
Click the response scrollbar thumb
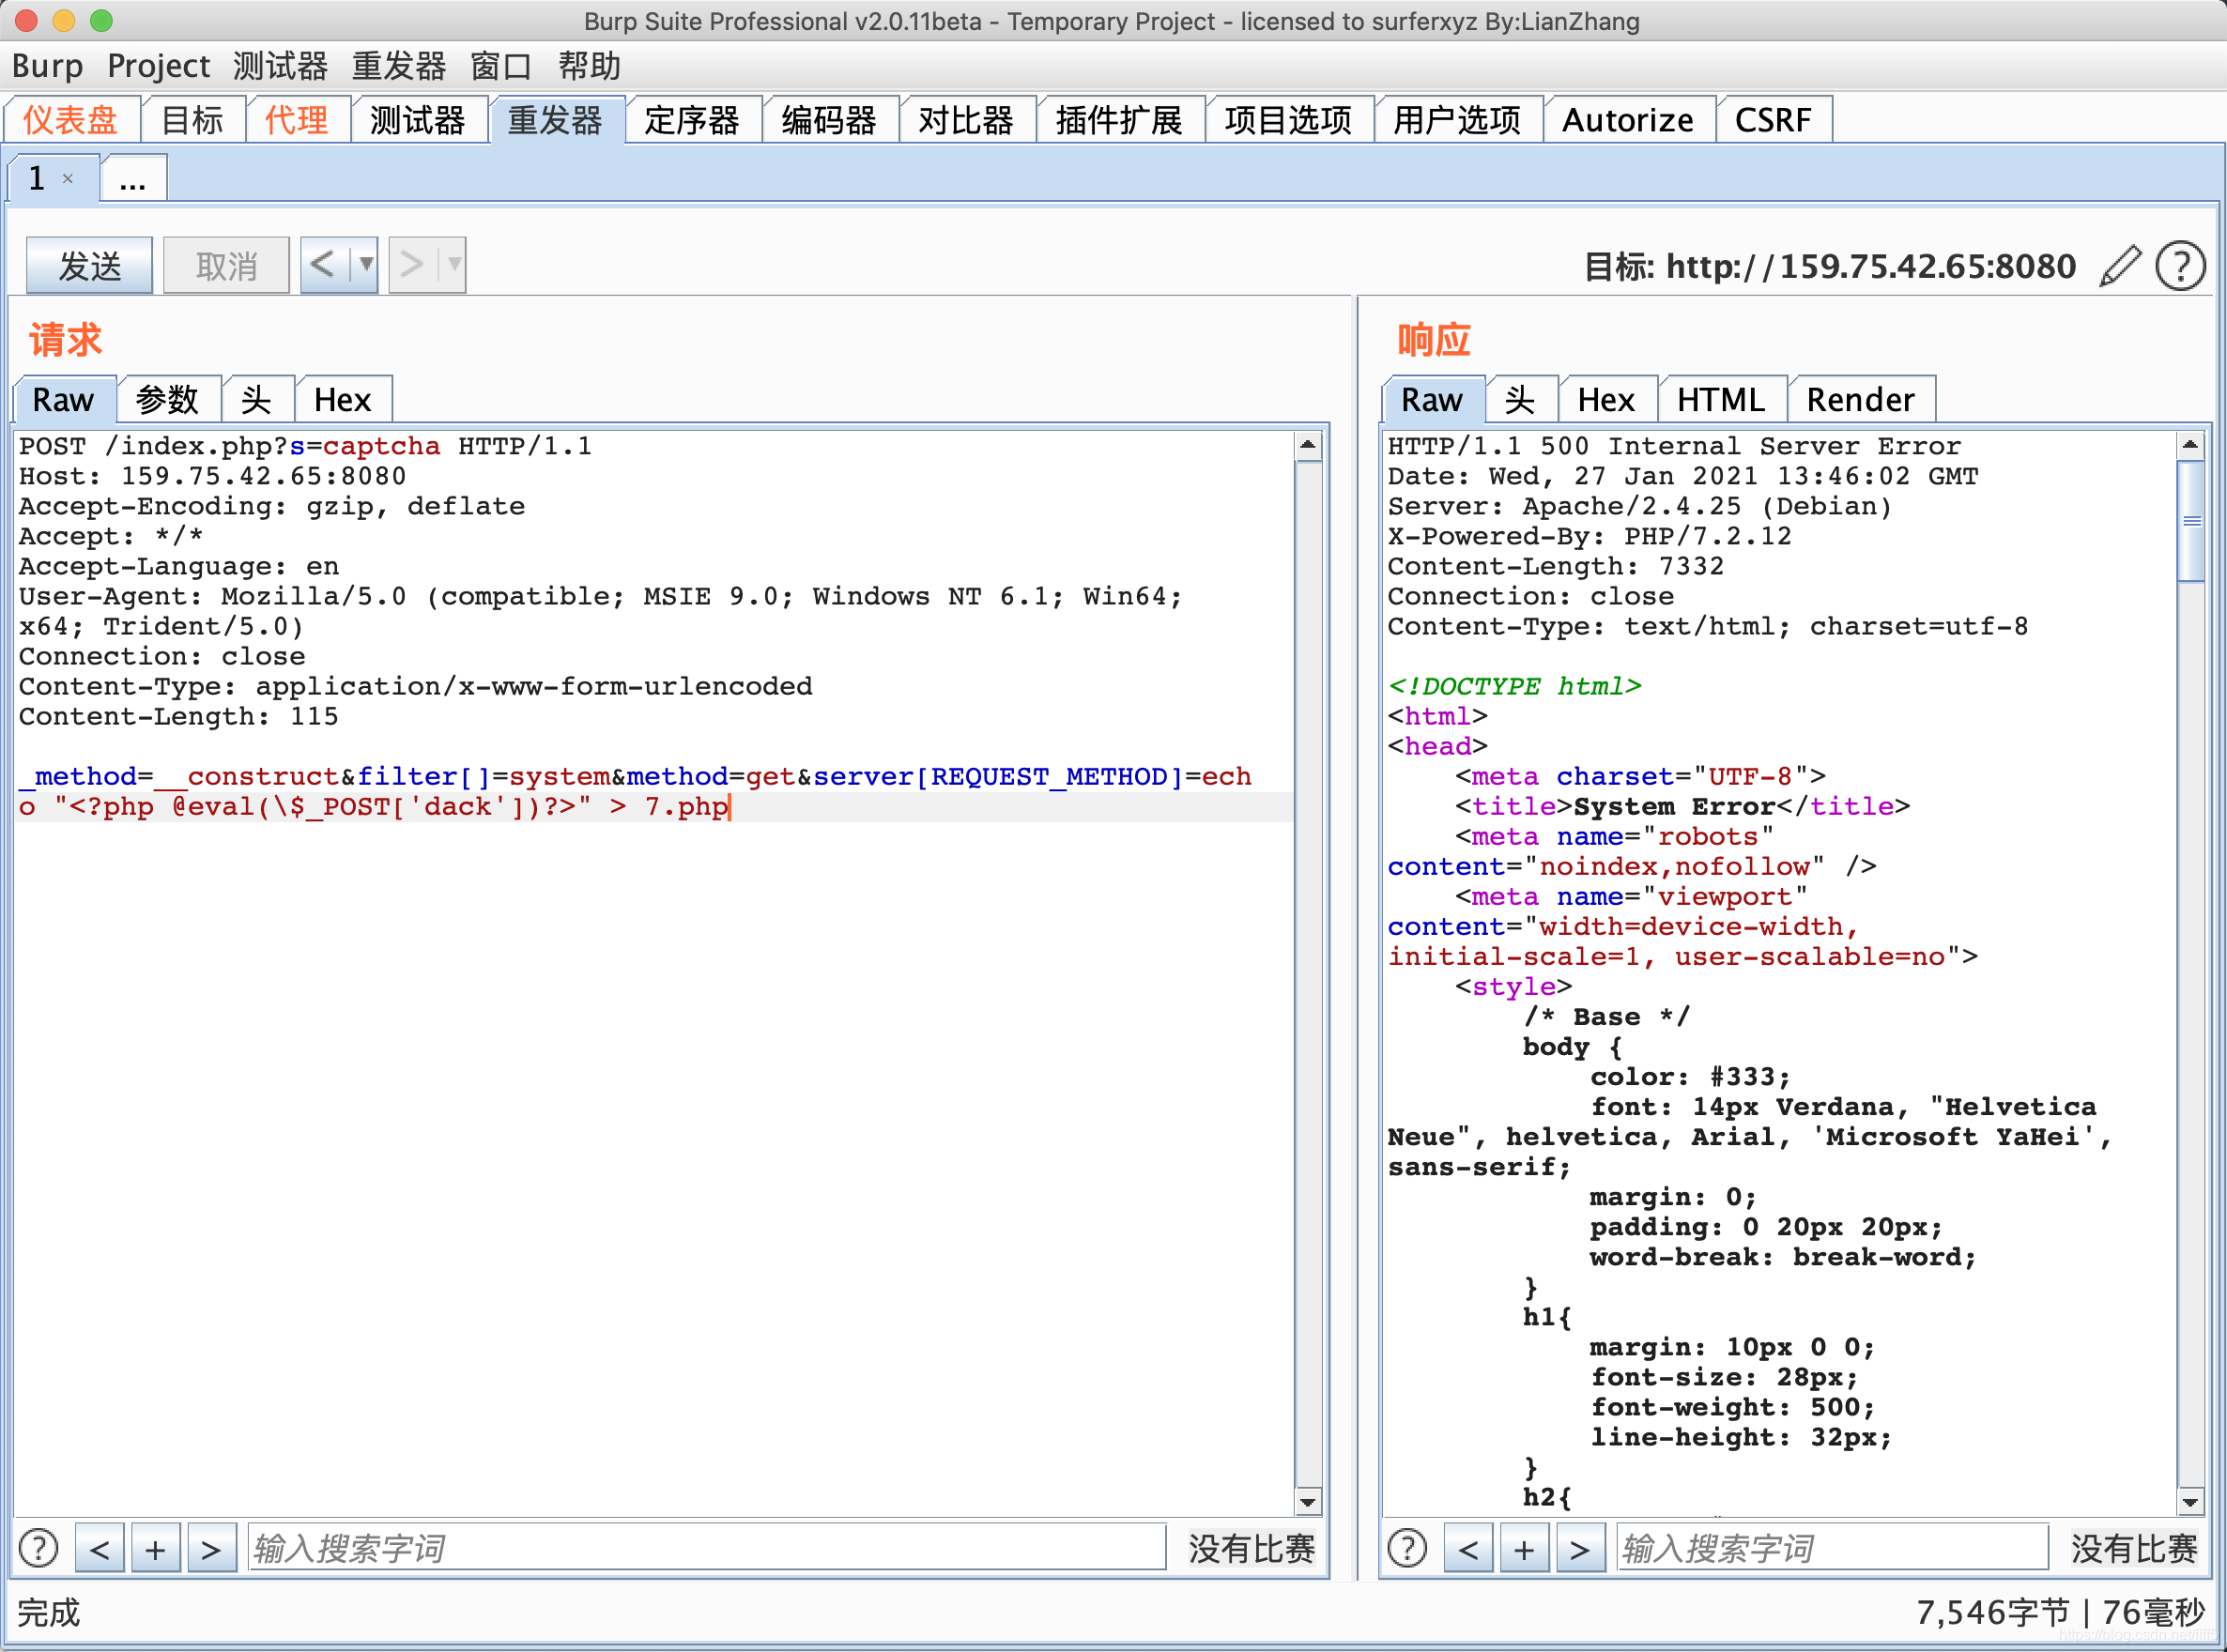2191,520
